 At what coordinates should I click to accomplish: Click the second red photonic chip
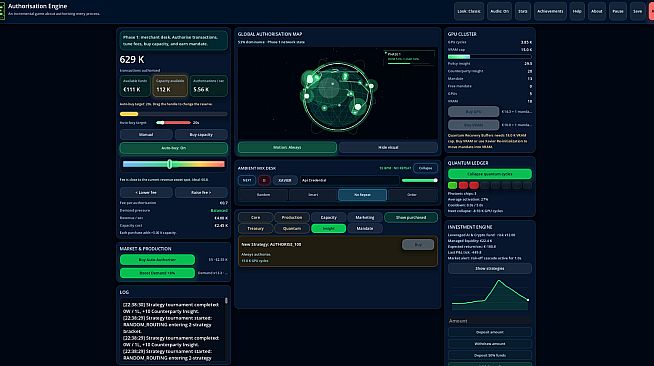pos(474,185)
